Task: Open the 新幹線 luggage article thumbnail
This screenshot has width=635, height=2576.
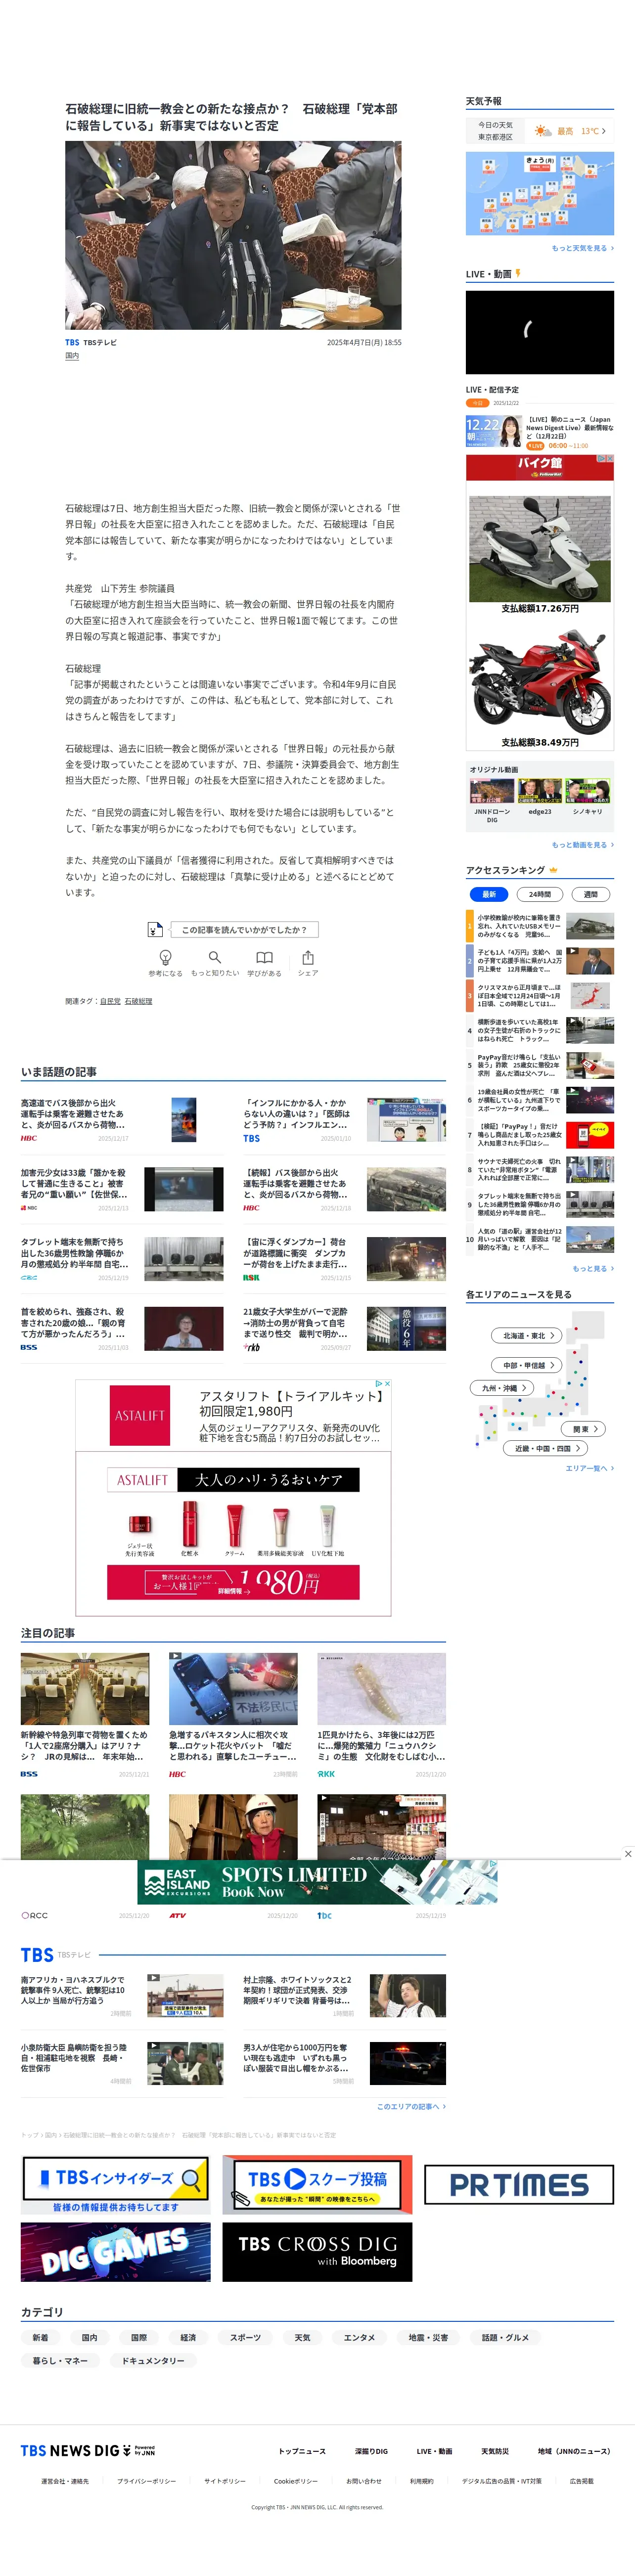Action: 85,1689
